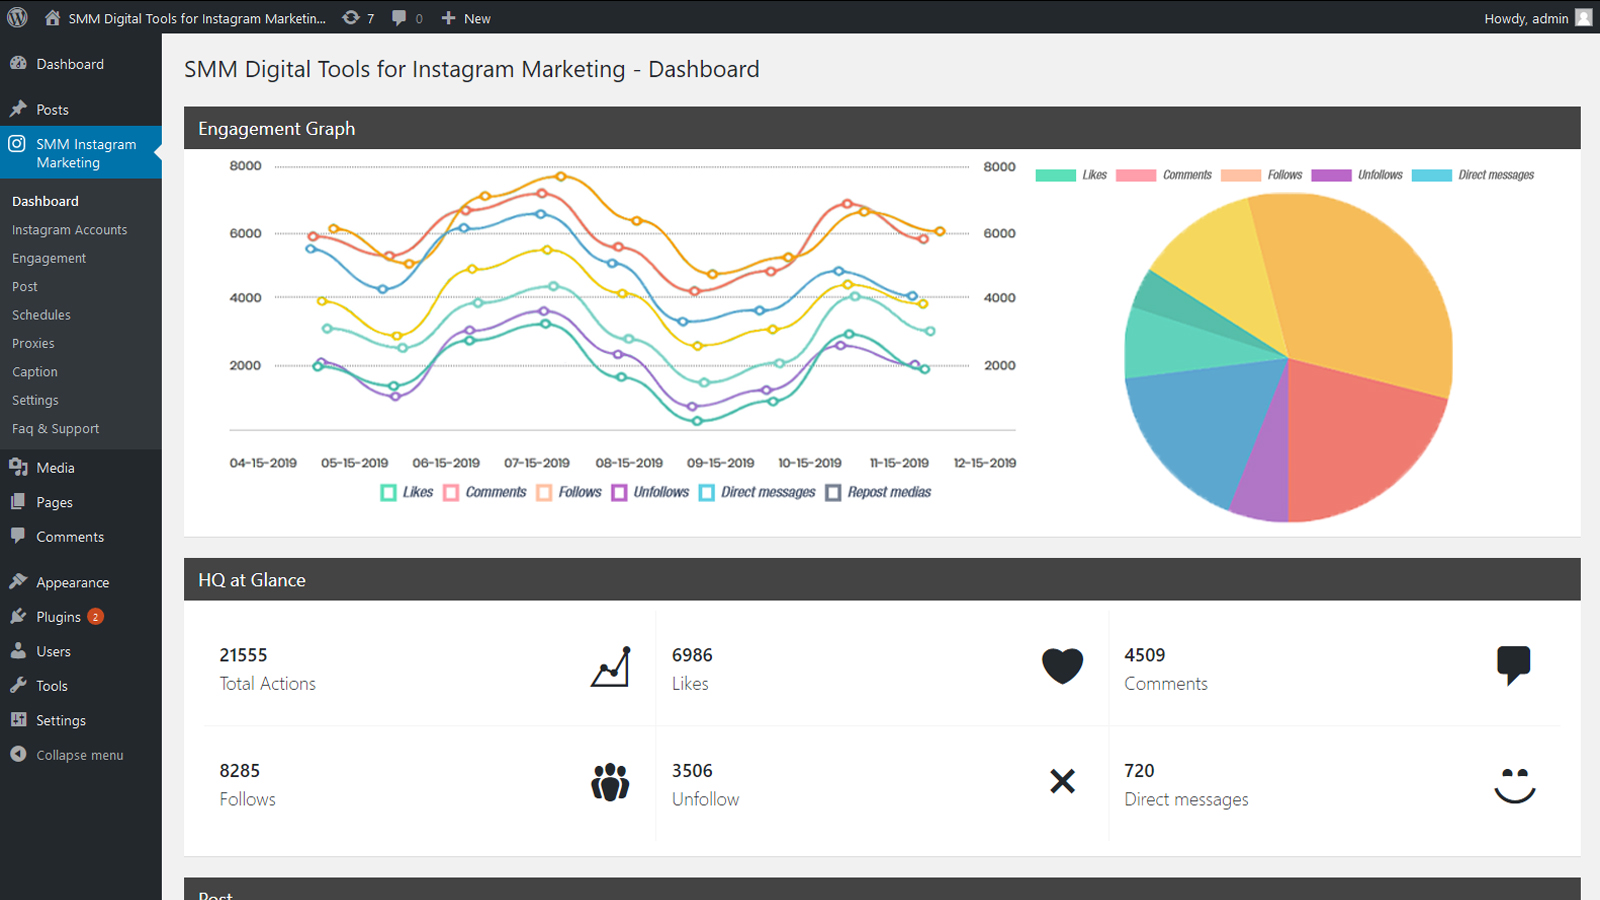Click Howdy, admin account link

click(x=1526, y=18)
